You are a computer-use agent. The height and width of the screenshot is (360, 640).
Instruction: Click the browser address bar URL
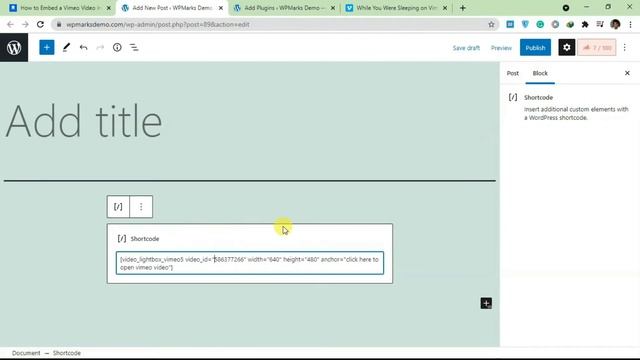click(x=158, y=24)
